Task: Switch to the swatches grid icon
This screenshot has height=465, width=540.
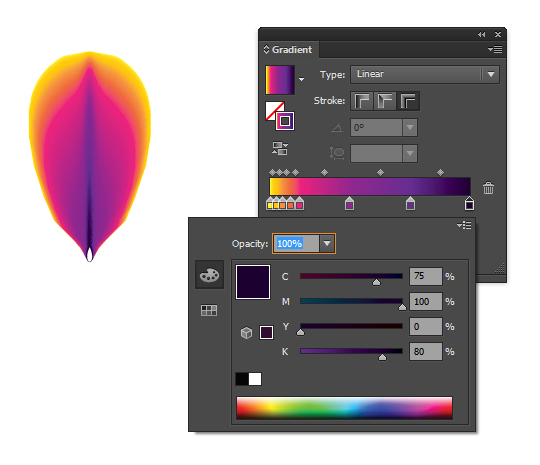Action: 209,310
